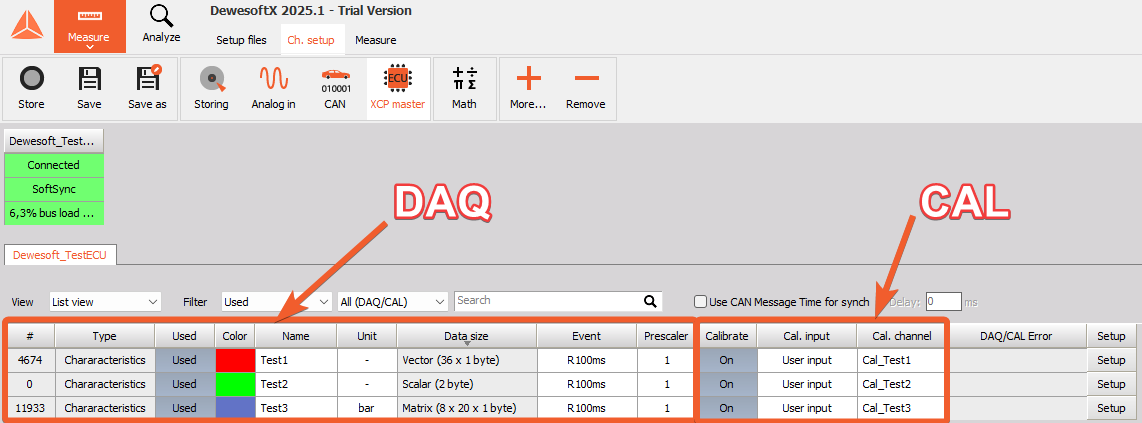Toggle Calibrate On for Cal_Test2 row
Image resolution: width=1142 pixels, height=423 pixels.
click(x=727, y=384)
